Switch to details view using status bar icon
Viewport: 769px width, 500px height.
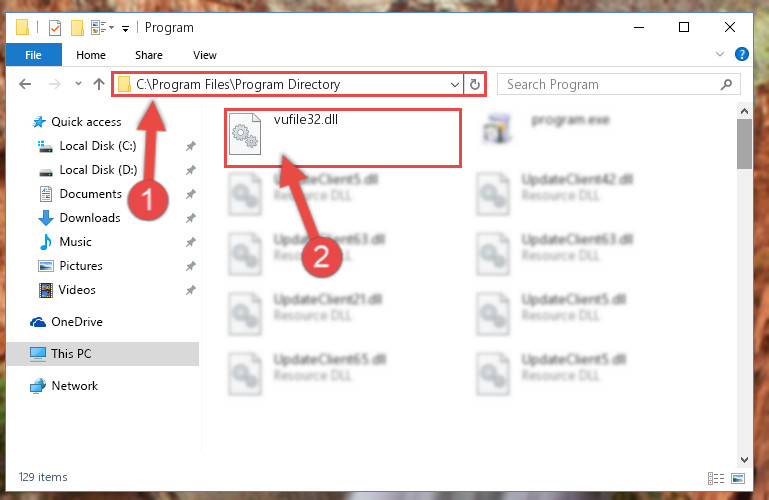(x=716, y=478)
